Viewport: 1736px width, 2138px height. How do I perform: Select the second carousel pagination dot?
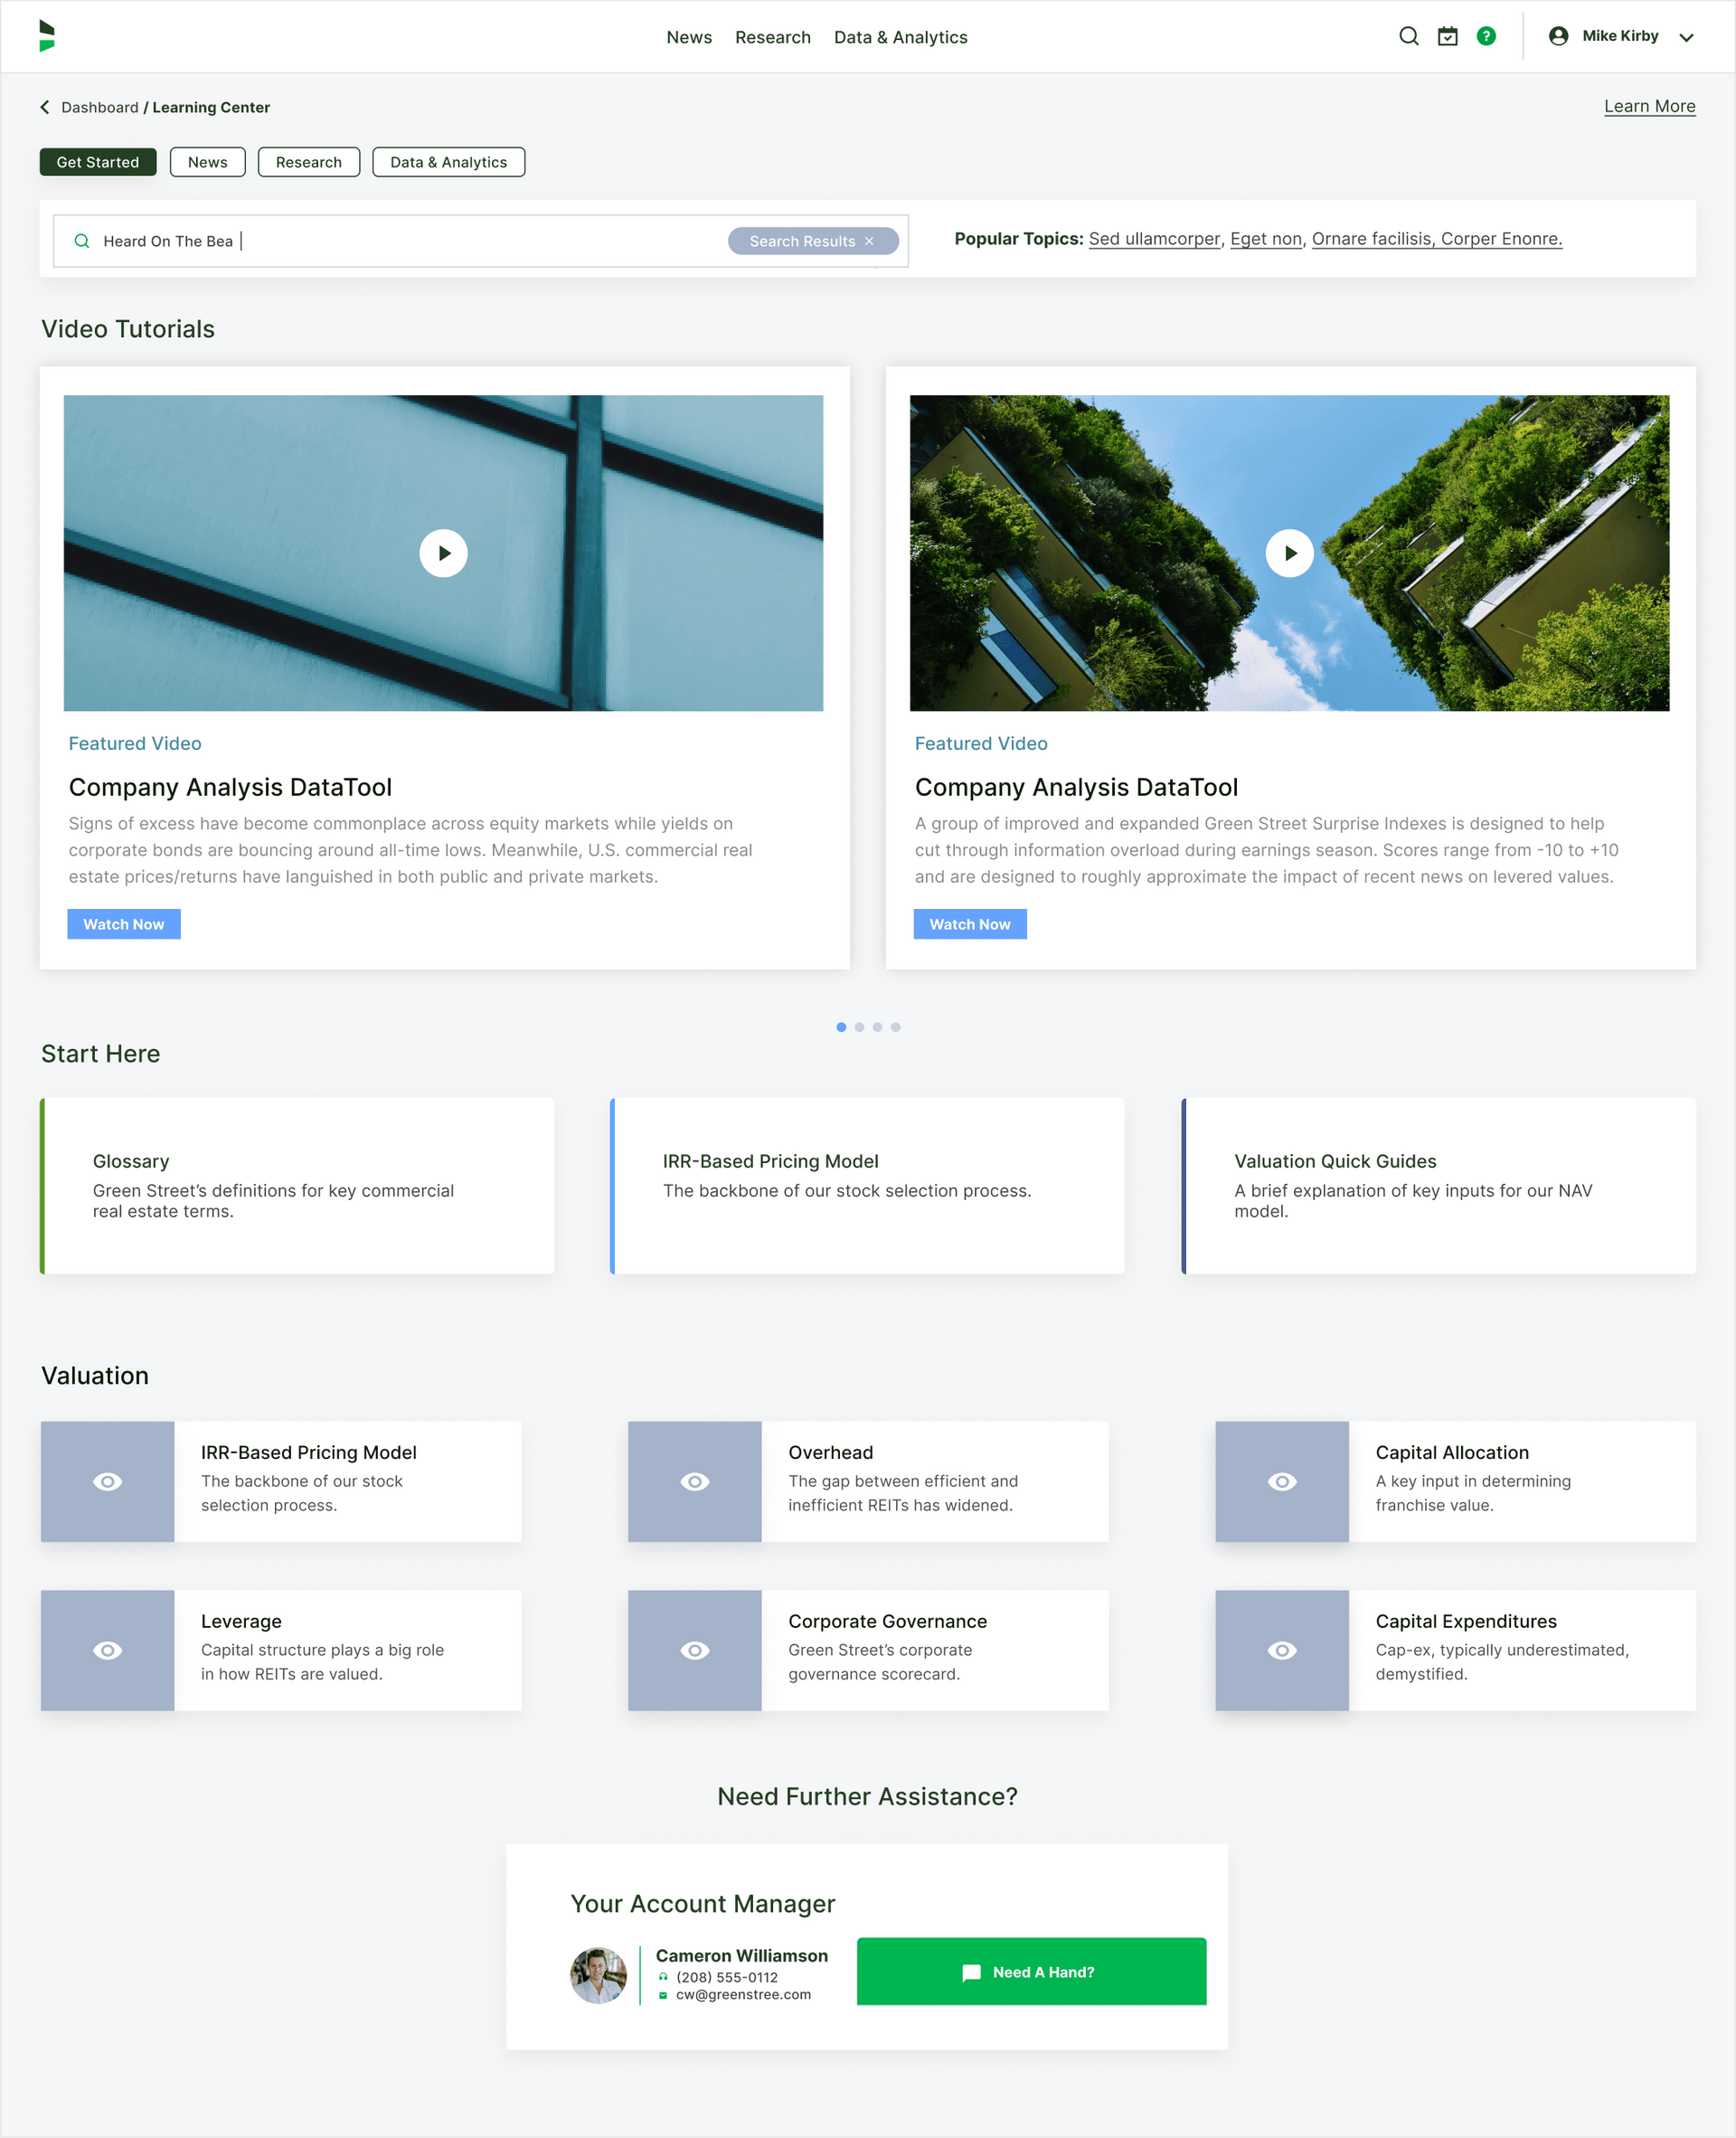pos(859,1027)
